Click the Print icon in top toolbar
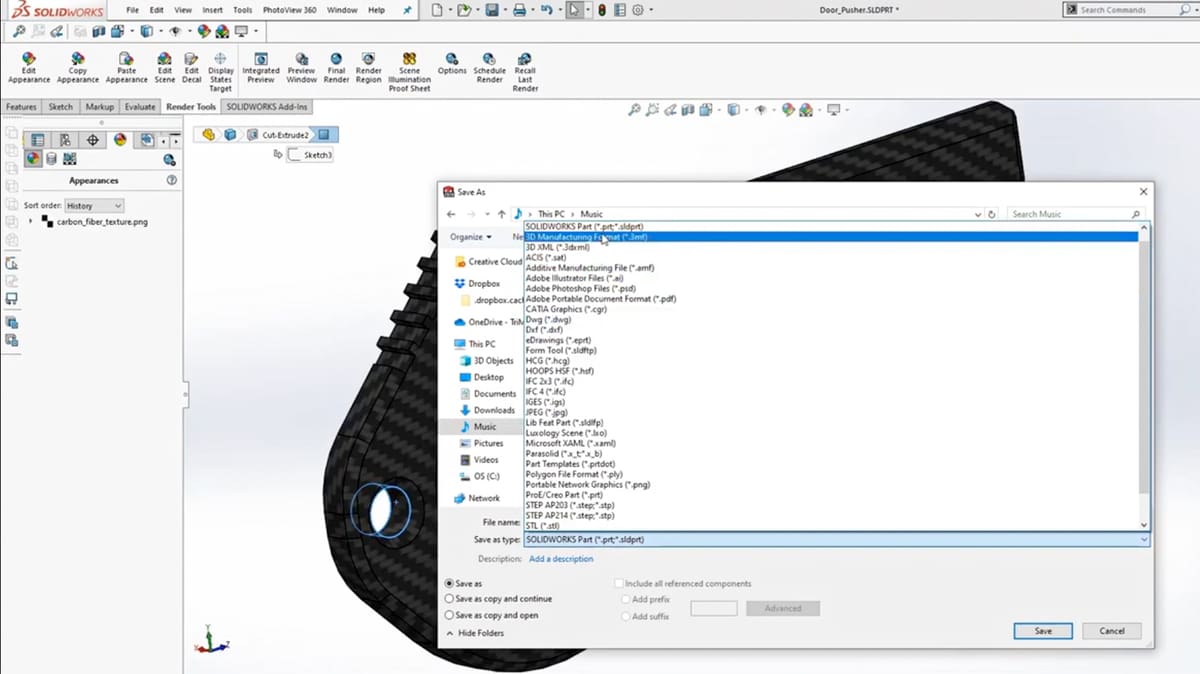This screenshot has width=1200, height=674. pyautogui.click(x=519, y=10)
